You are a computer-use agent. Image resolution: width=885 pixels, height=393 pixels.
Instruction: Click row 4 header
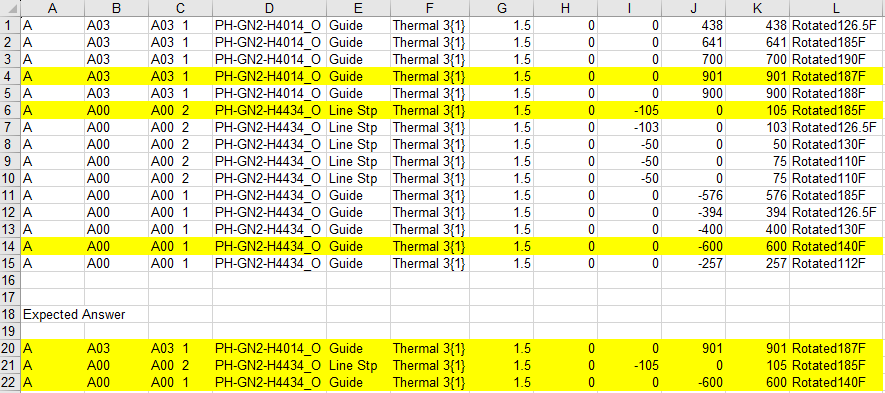pyautogui.click(x=10, y=76)
